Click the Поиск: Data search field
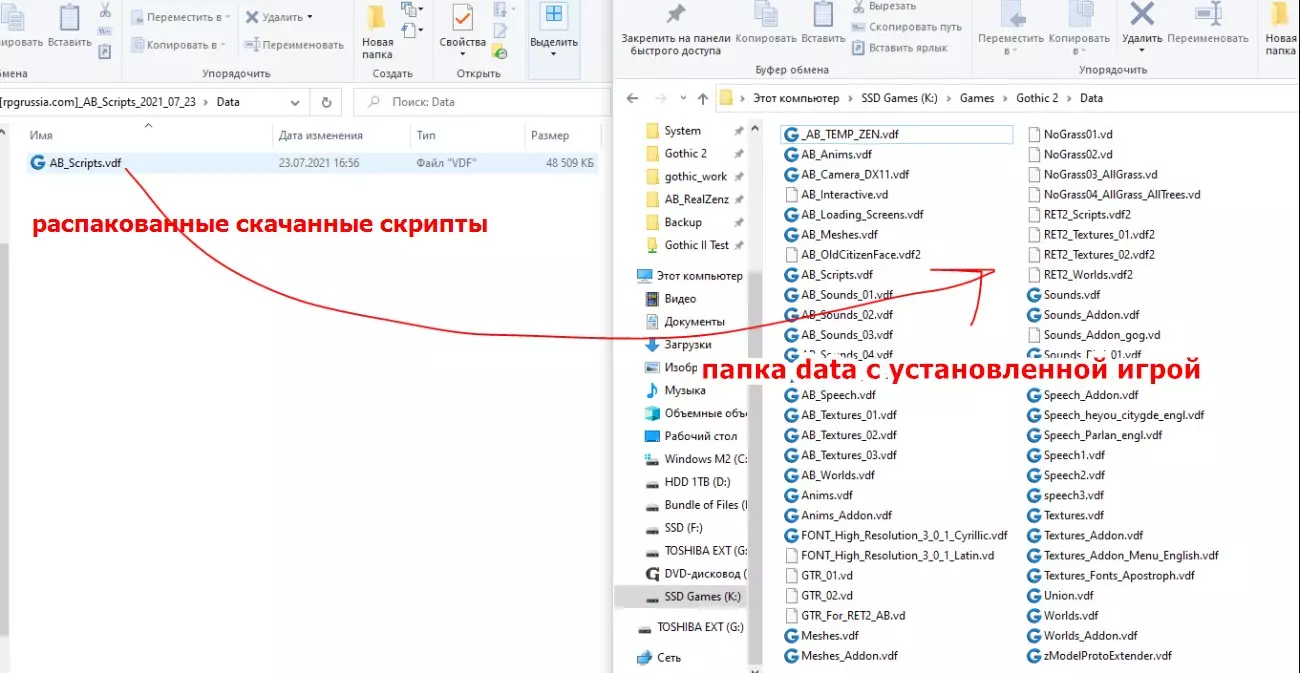This screenshot has height=673, width=1300. click(x=482, y=102)
